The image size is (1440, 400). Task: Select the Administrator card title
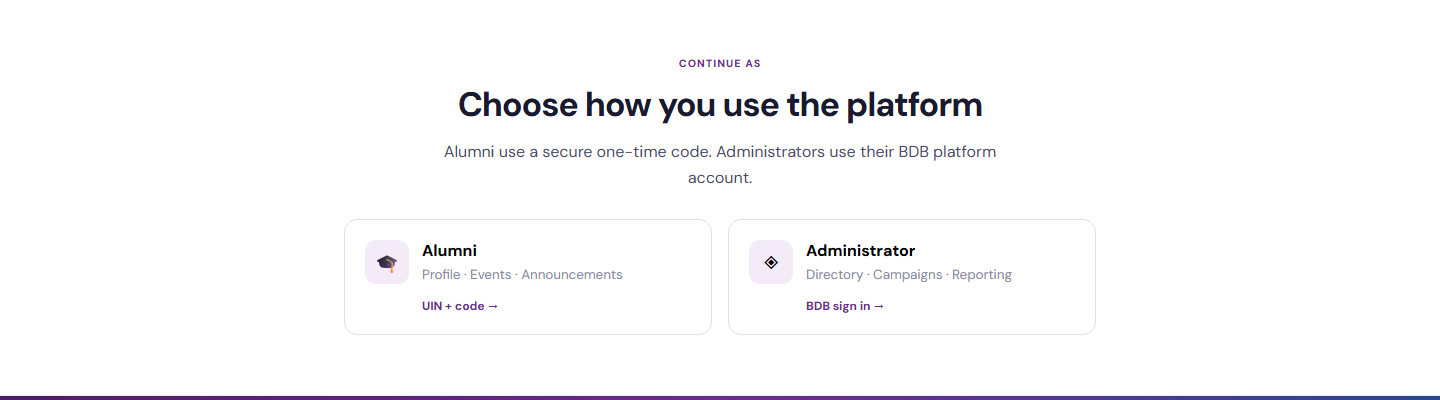pos(860,251)
